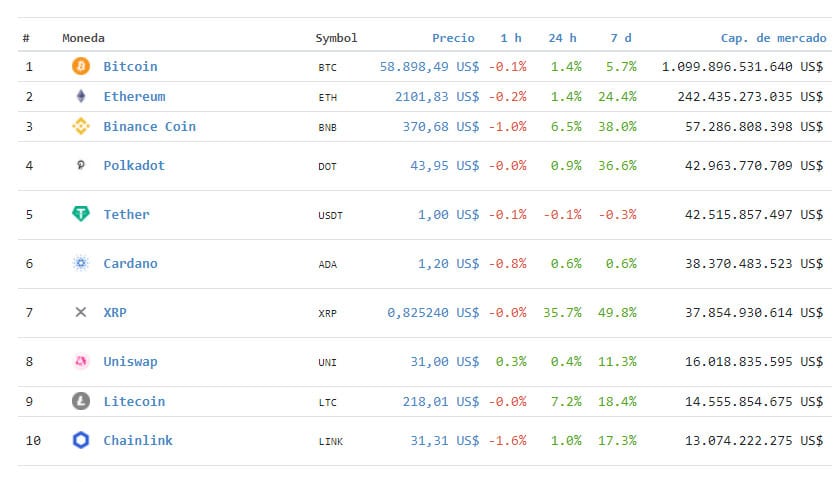This screenshot has width=836, height=482.
Task: Open the Chainlink coin name link
Action: [138, 440]
